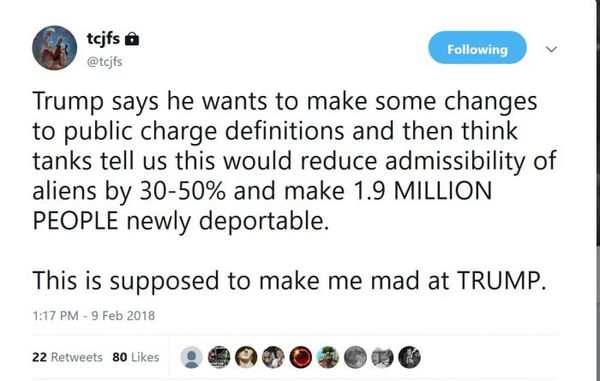Viewport: 600px width, 381px height.
Task: View the 22 Retweets list
Action: coord(67,357)
